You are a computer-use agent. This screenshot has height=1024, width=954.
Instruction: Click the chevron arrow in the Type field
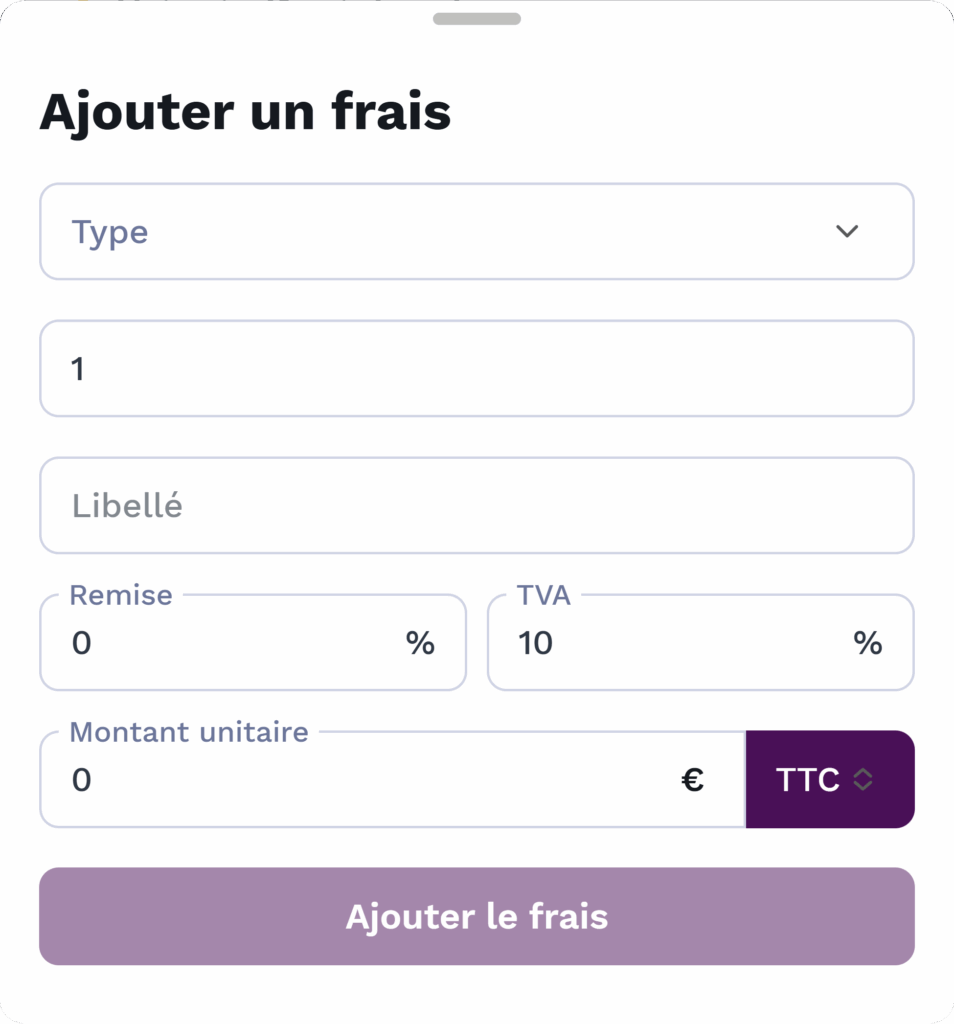click(847, 232)
